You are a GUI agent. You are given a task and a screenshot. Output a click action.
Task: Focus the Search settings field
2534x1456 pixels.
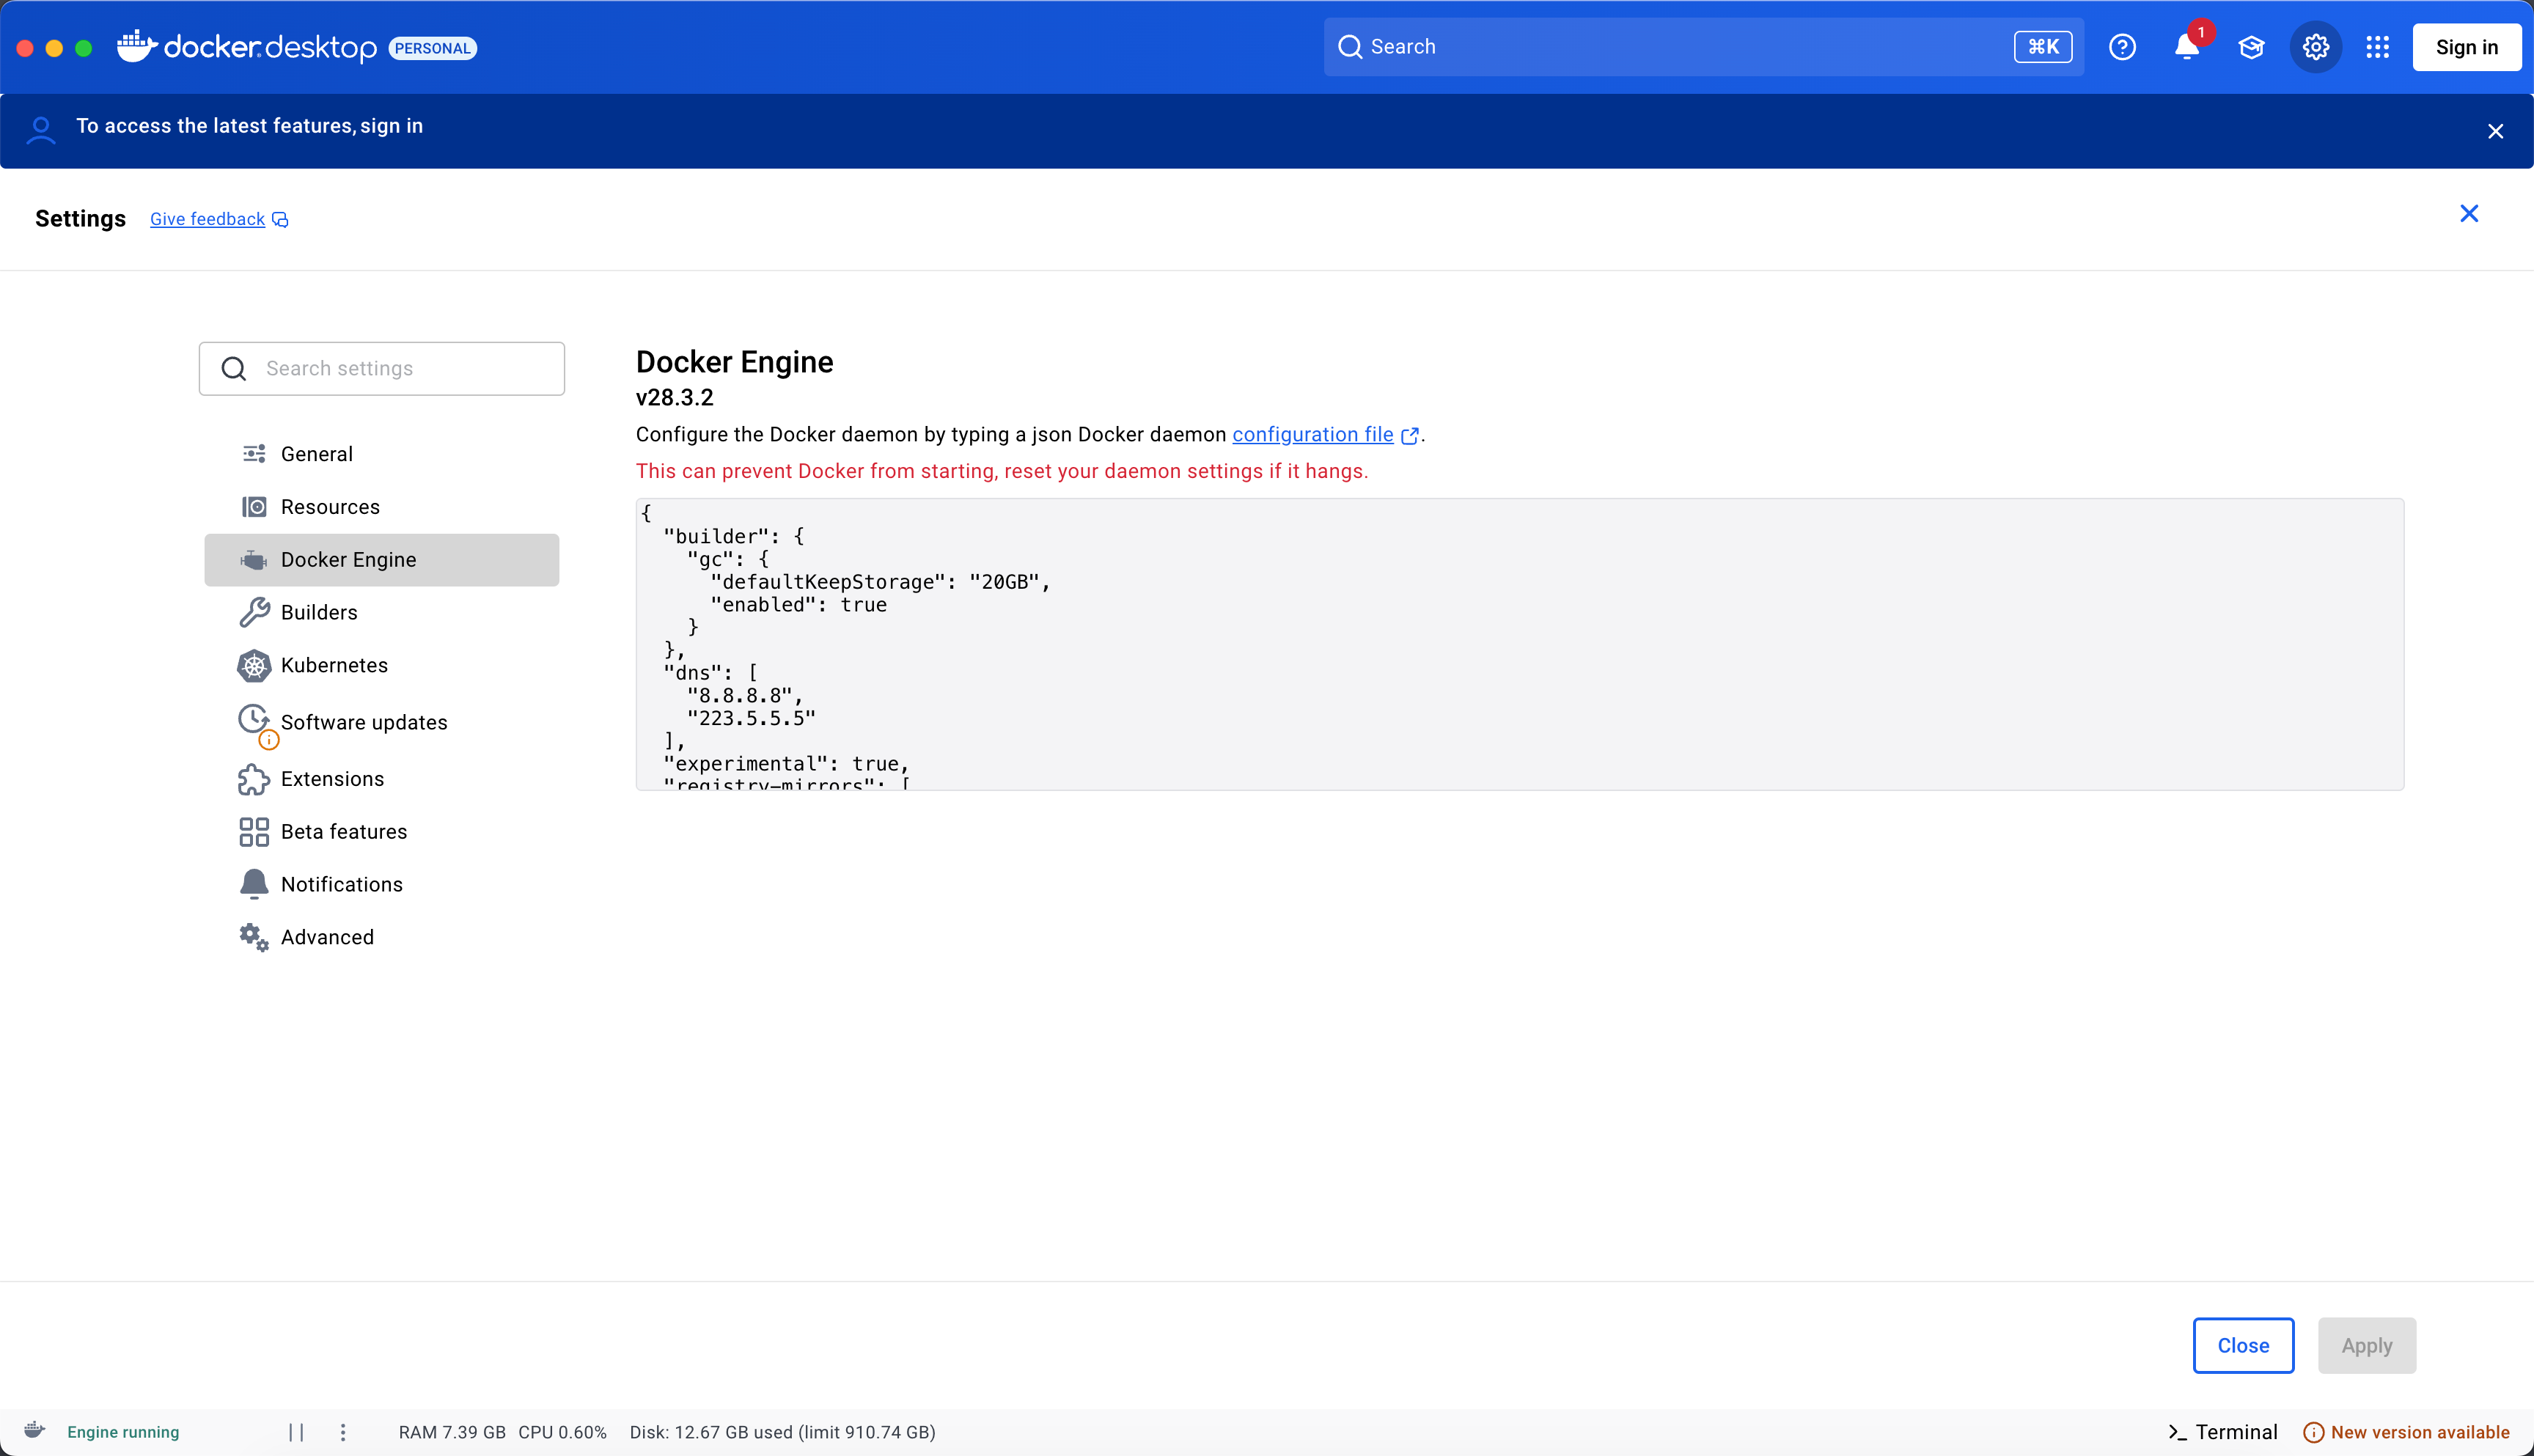point(400,368)
